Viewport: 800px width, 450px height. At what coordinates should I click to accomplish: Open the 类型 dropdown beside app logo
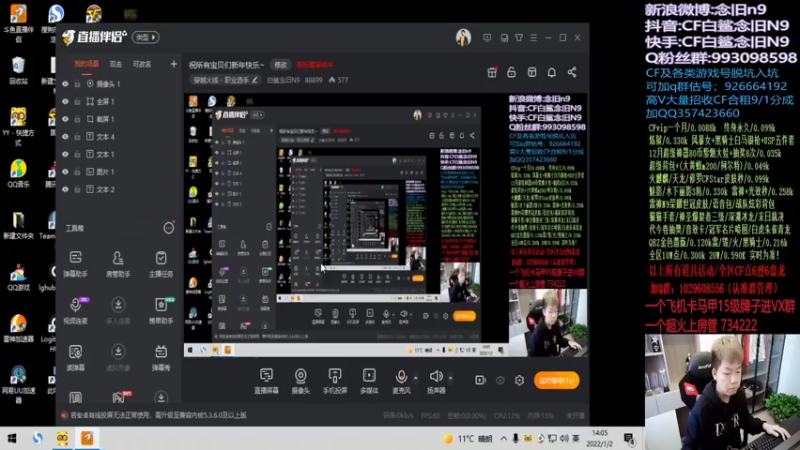tap(145, 37)
